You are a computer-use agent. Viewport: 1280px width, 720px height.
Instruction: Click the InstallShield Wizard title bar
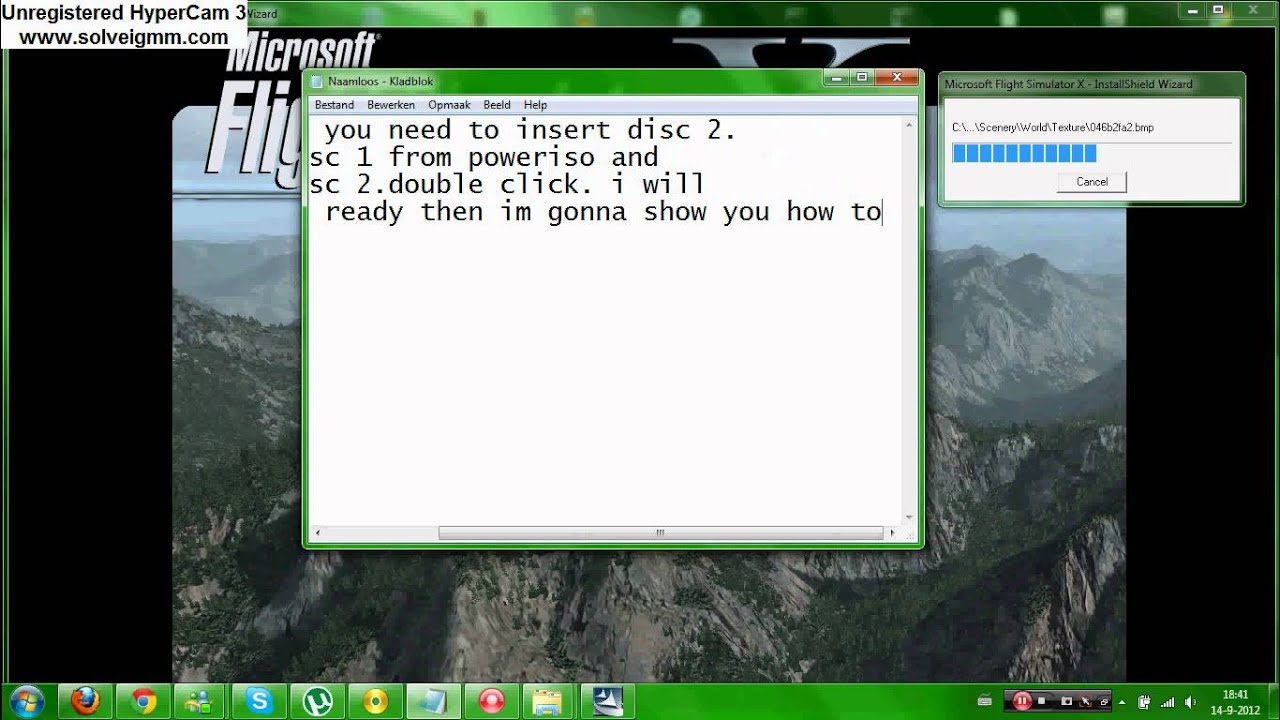click(x=1091, y=84)
